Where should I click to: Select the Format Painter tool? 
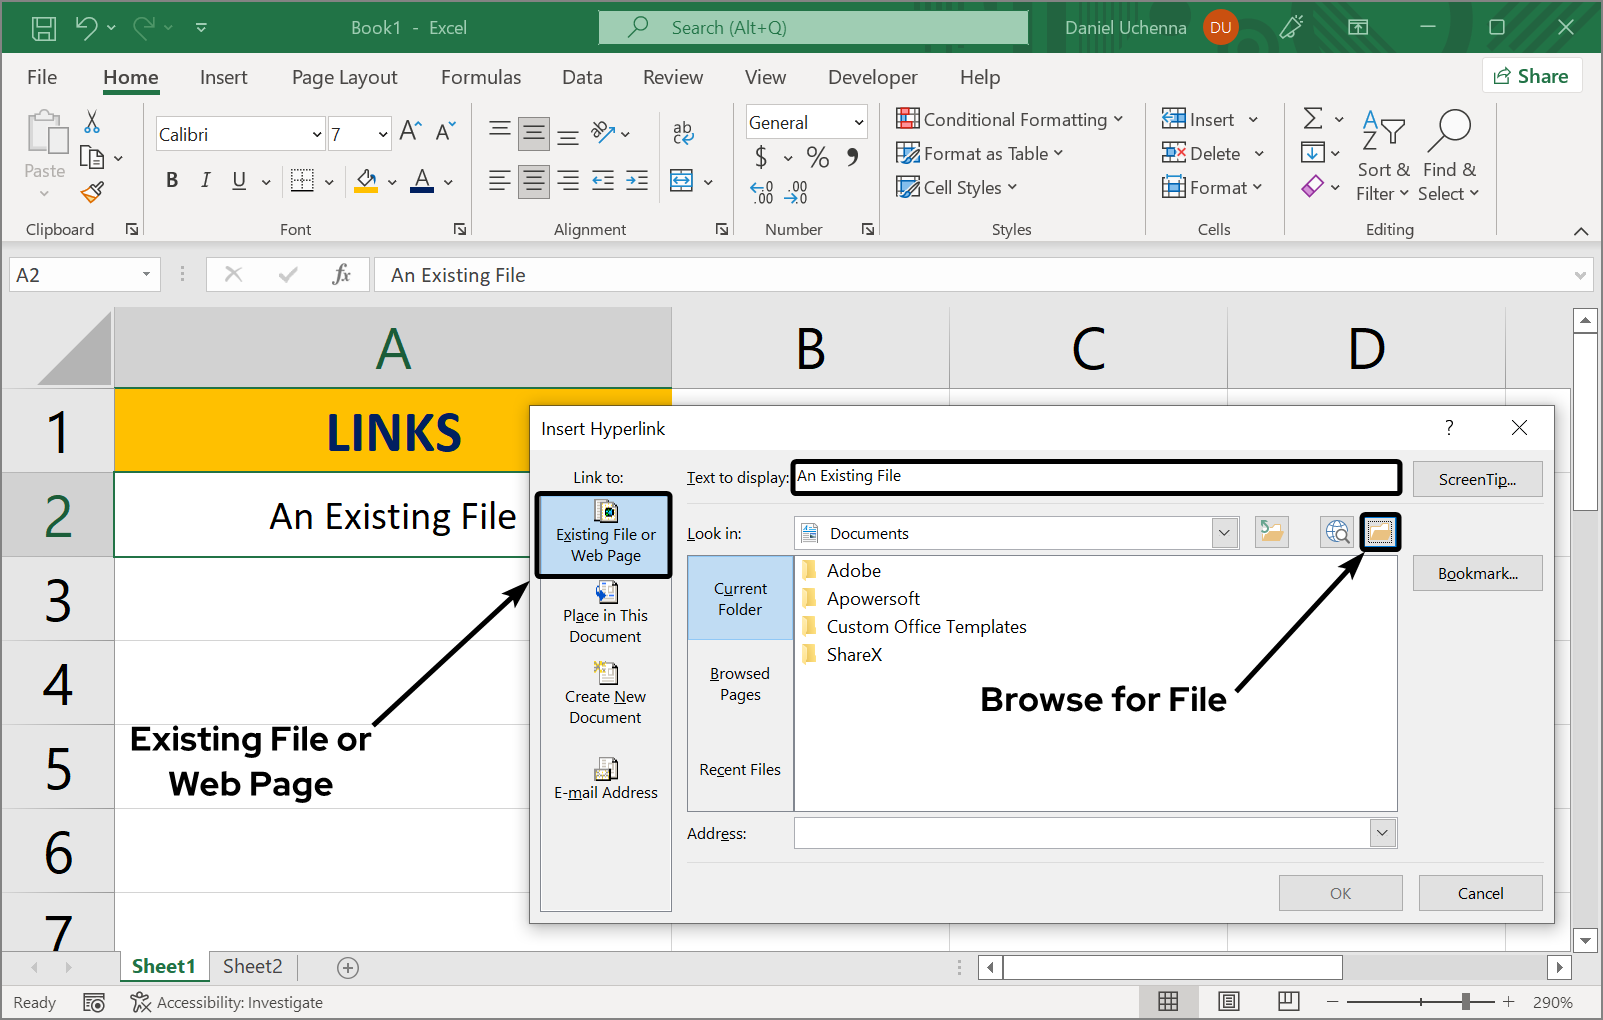pos(92,191)
